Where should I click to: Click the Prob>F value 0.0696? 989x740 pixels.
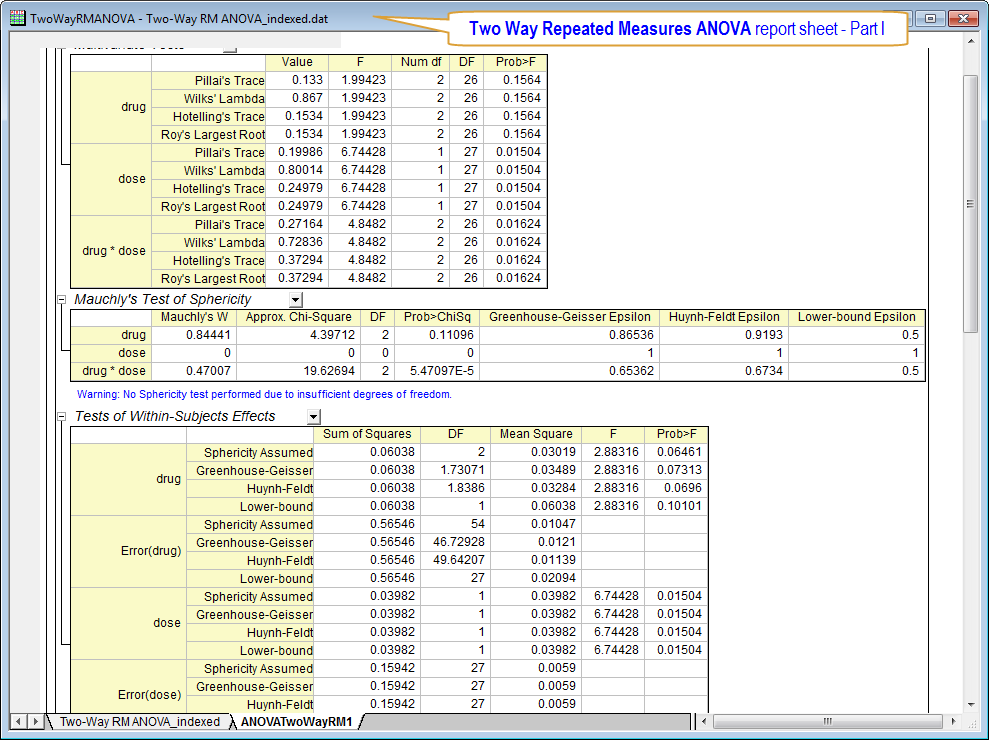coord(682,488)
